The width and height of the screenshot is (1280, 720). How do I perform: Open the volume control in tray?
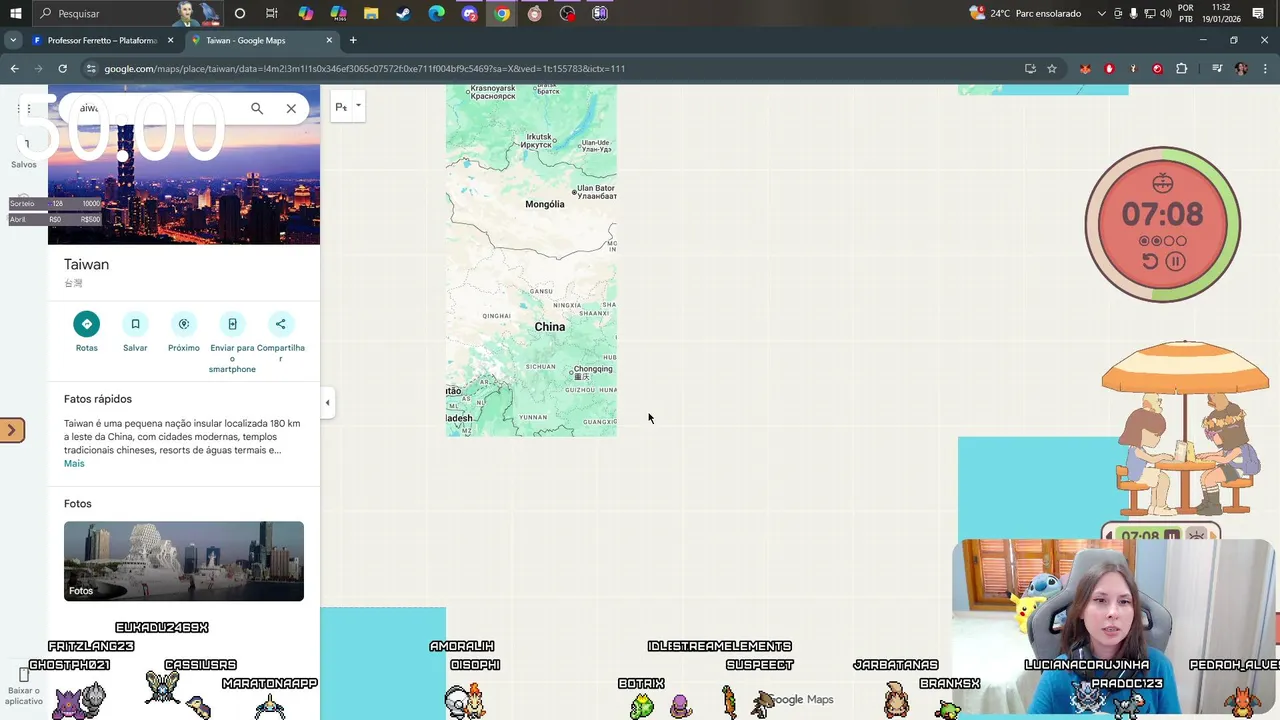[x=1165, y=14]
